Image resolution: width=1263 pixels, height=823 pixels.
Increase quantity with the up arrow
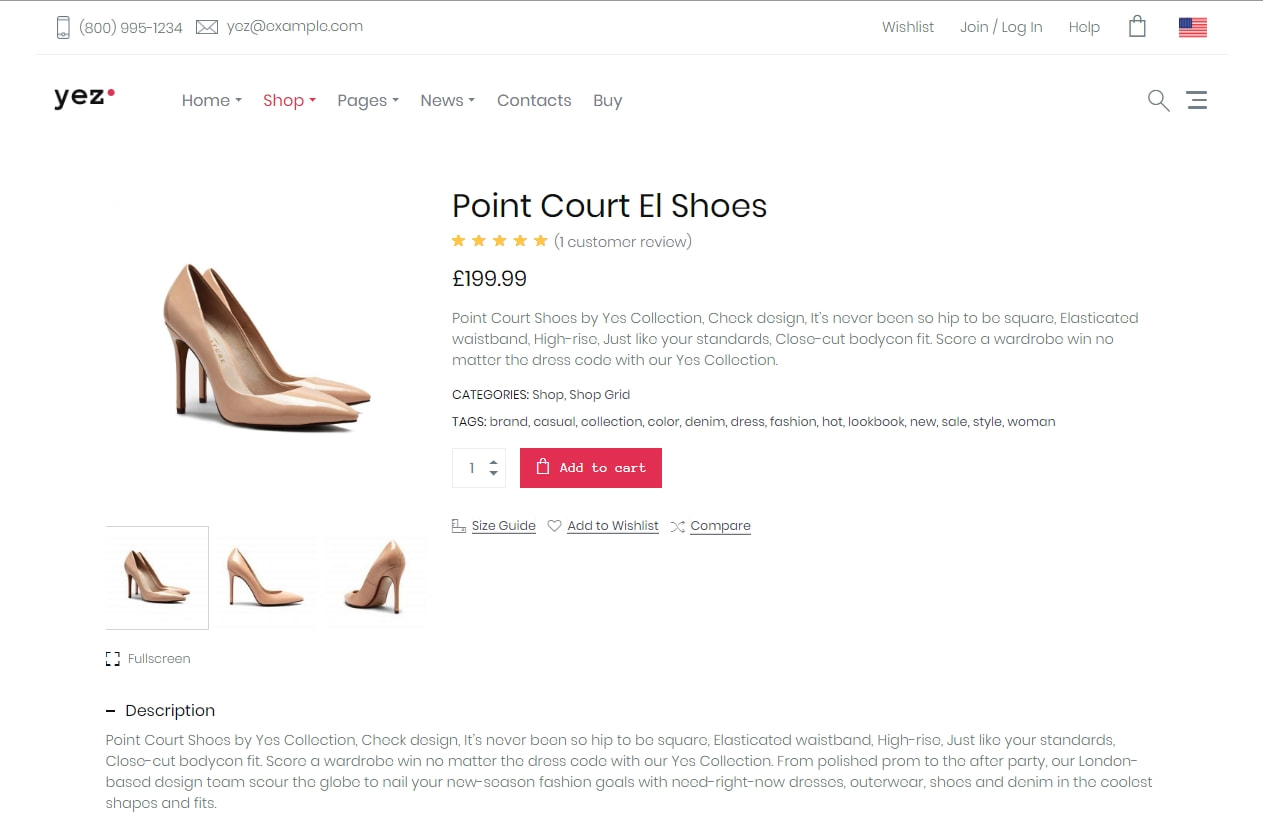(x=493, y=463)
